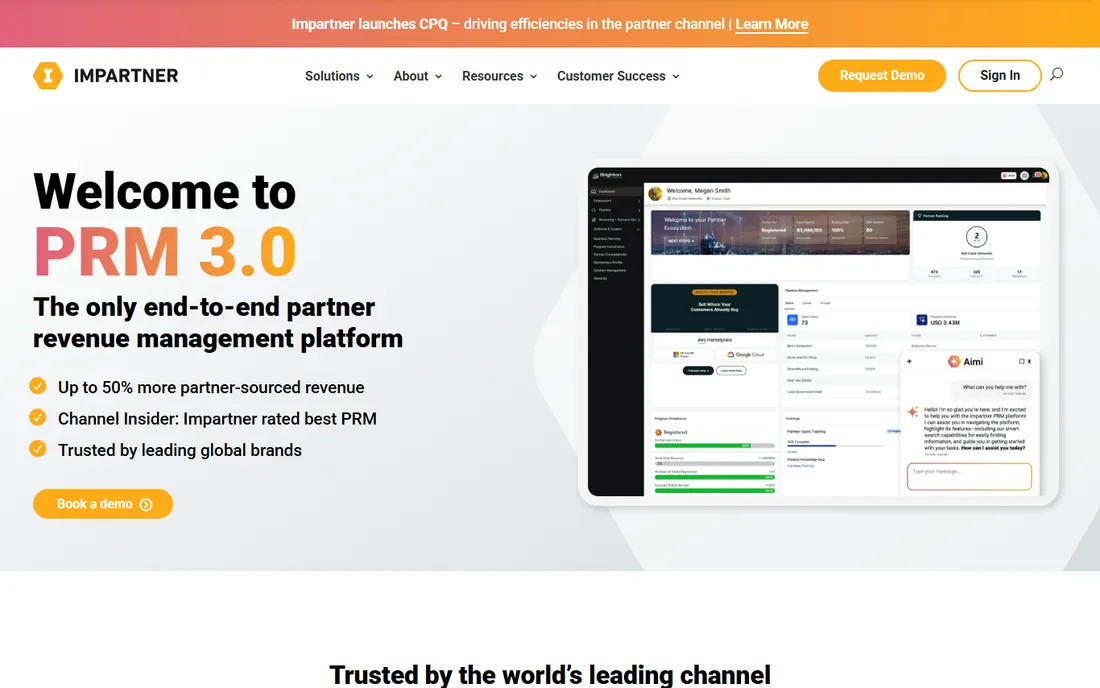Open the search magnifier icon
The height and width of the screenshot is (688, 1100).
1057,74
